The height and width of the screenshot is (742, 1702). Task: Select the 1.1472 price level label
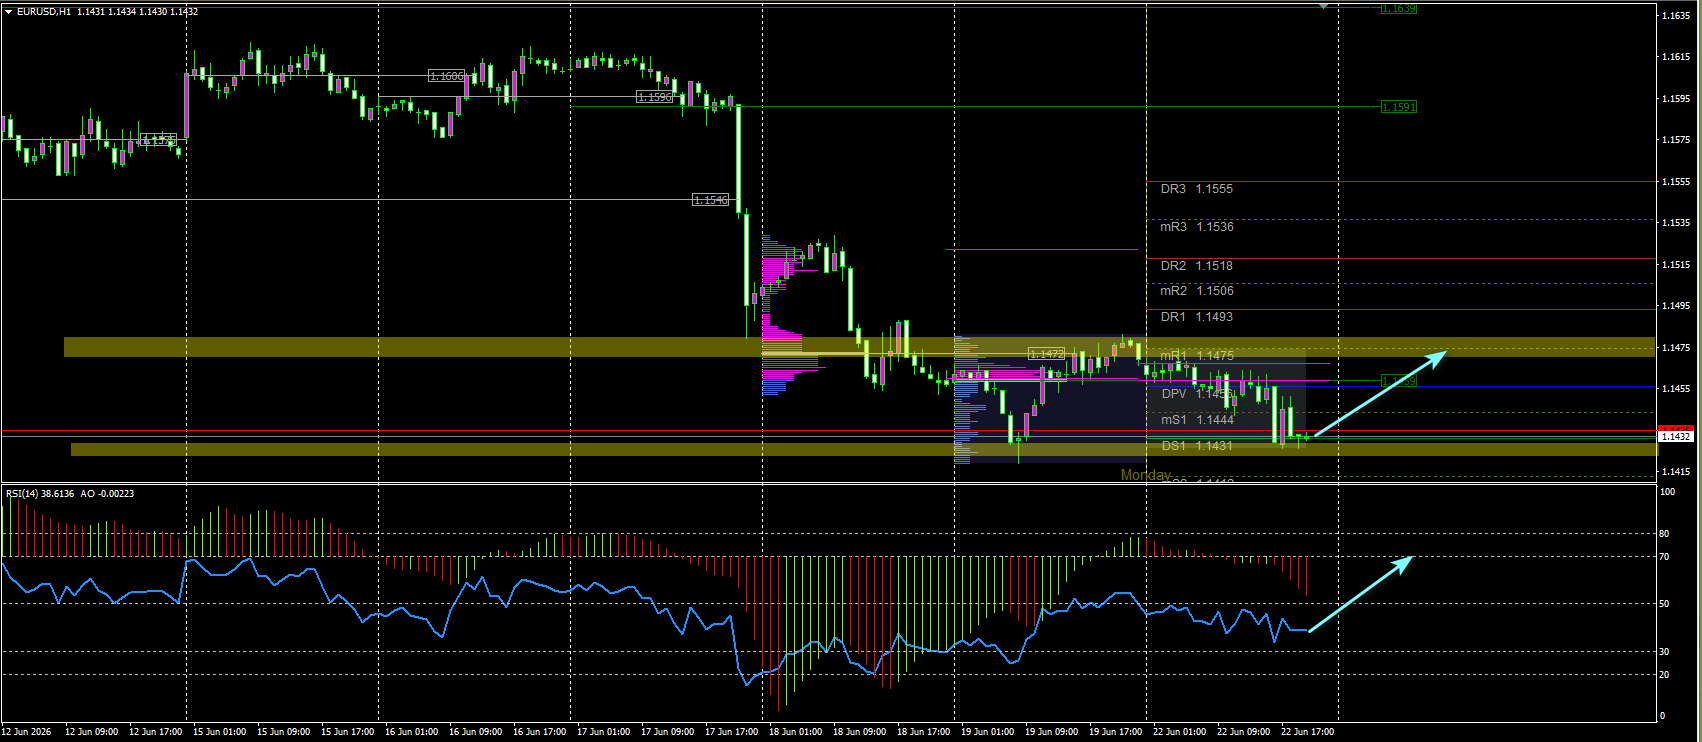click(1047, 354)
